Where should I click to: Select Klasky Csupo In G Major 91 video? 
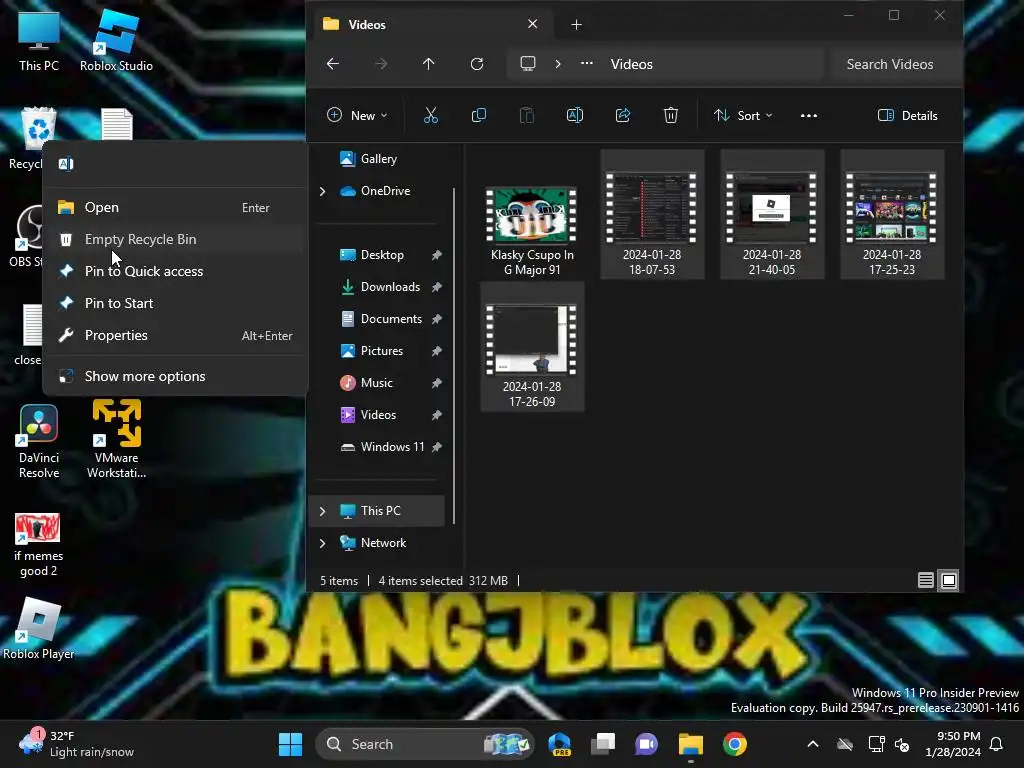pyautogui.click(x=532, y=231)
